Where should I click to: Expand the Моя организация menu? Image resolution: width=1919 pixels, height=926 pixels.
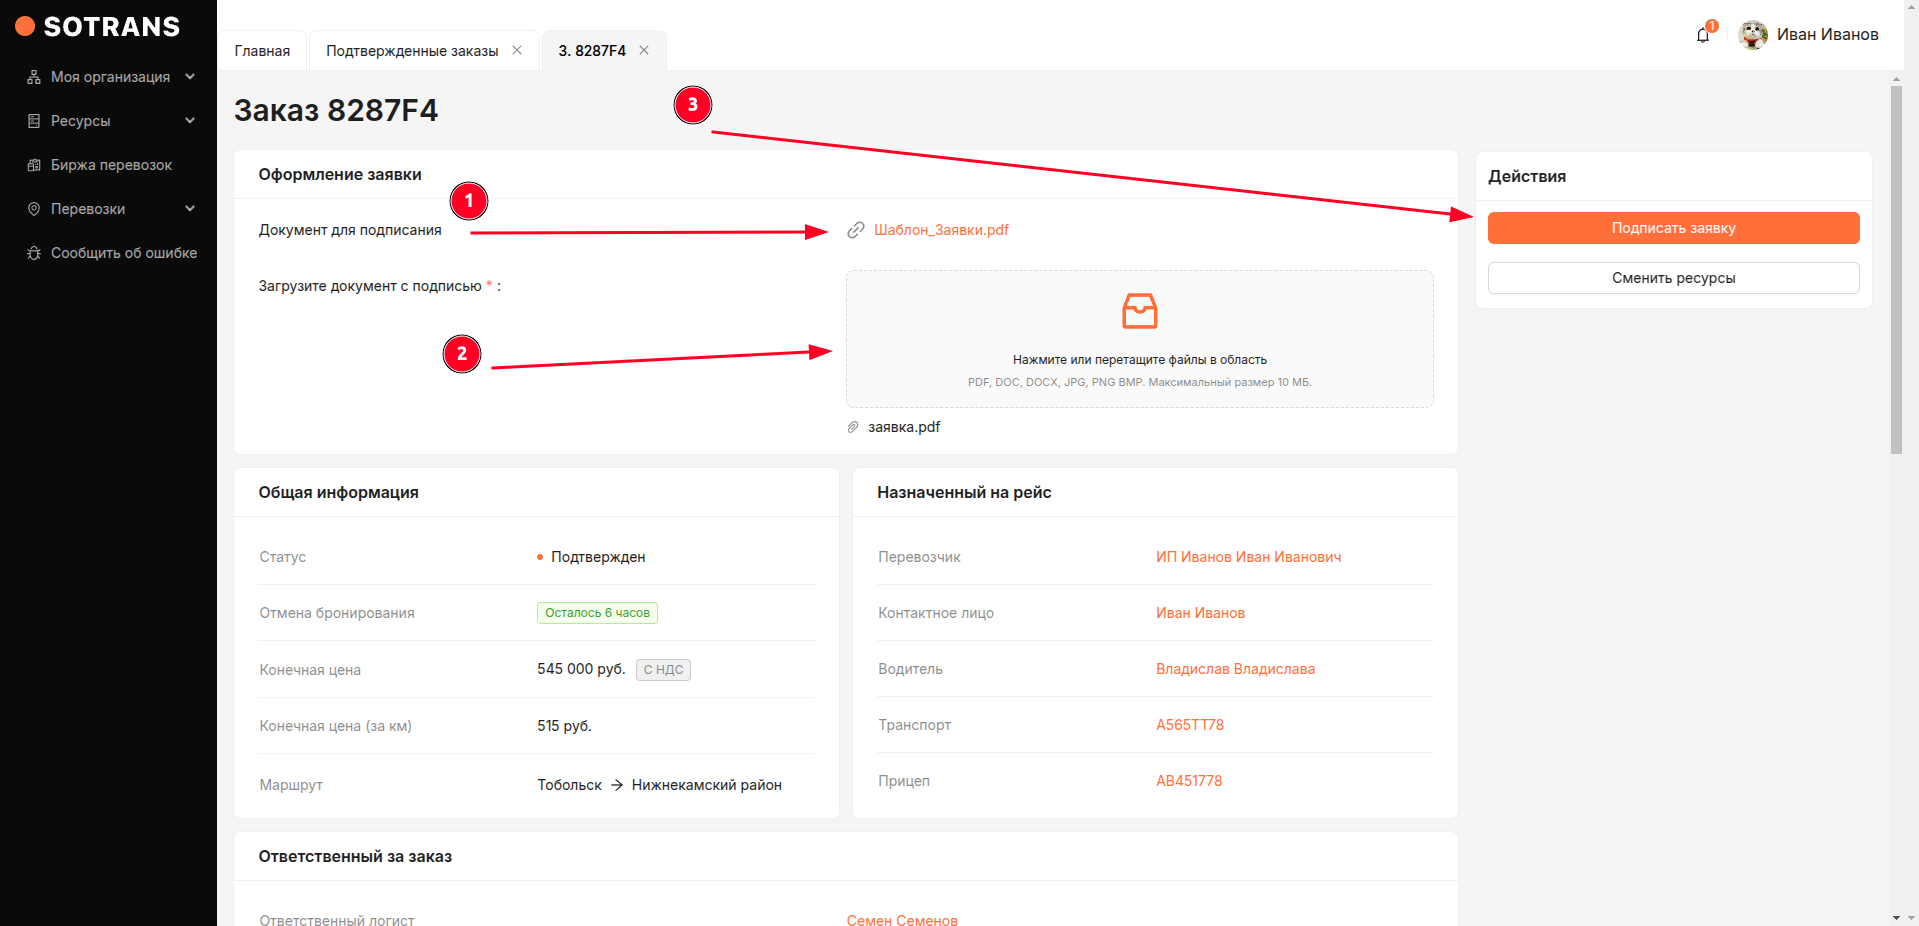pyautogui.click(x=110, y=77)
